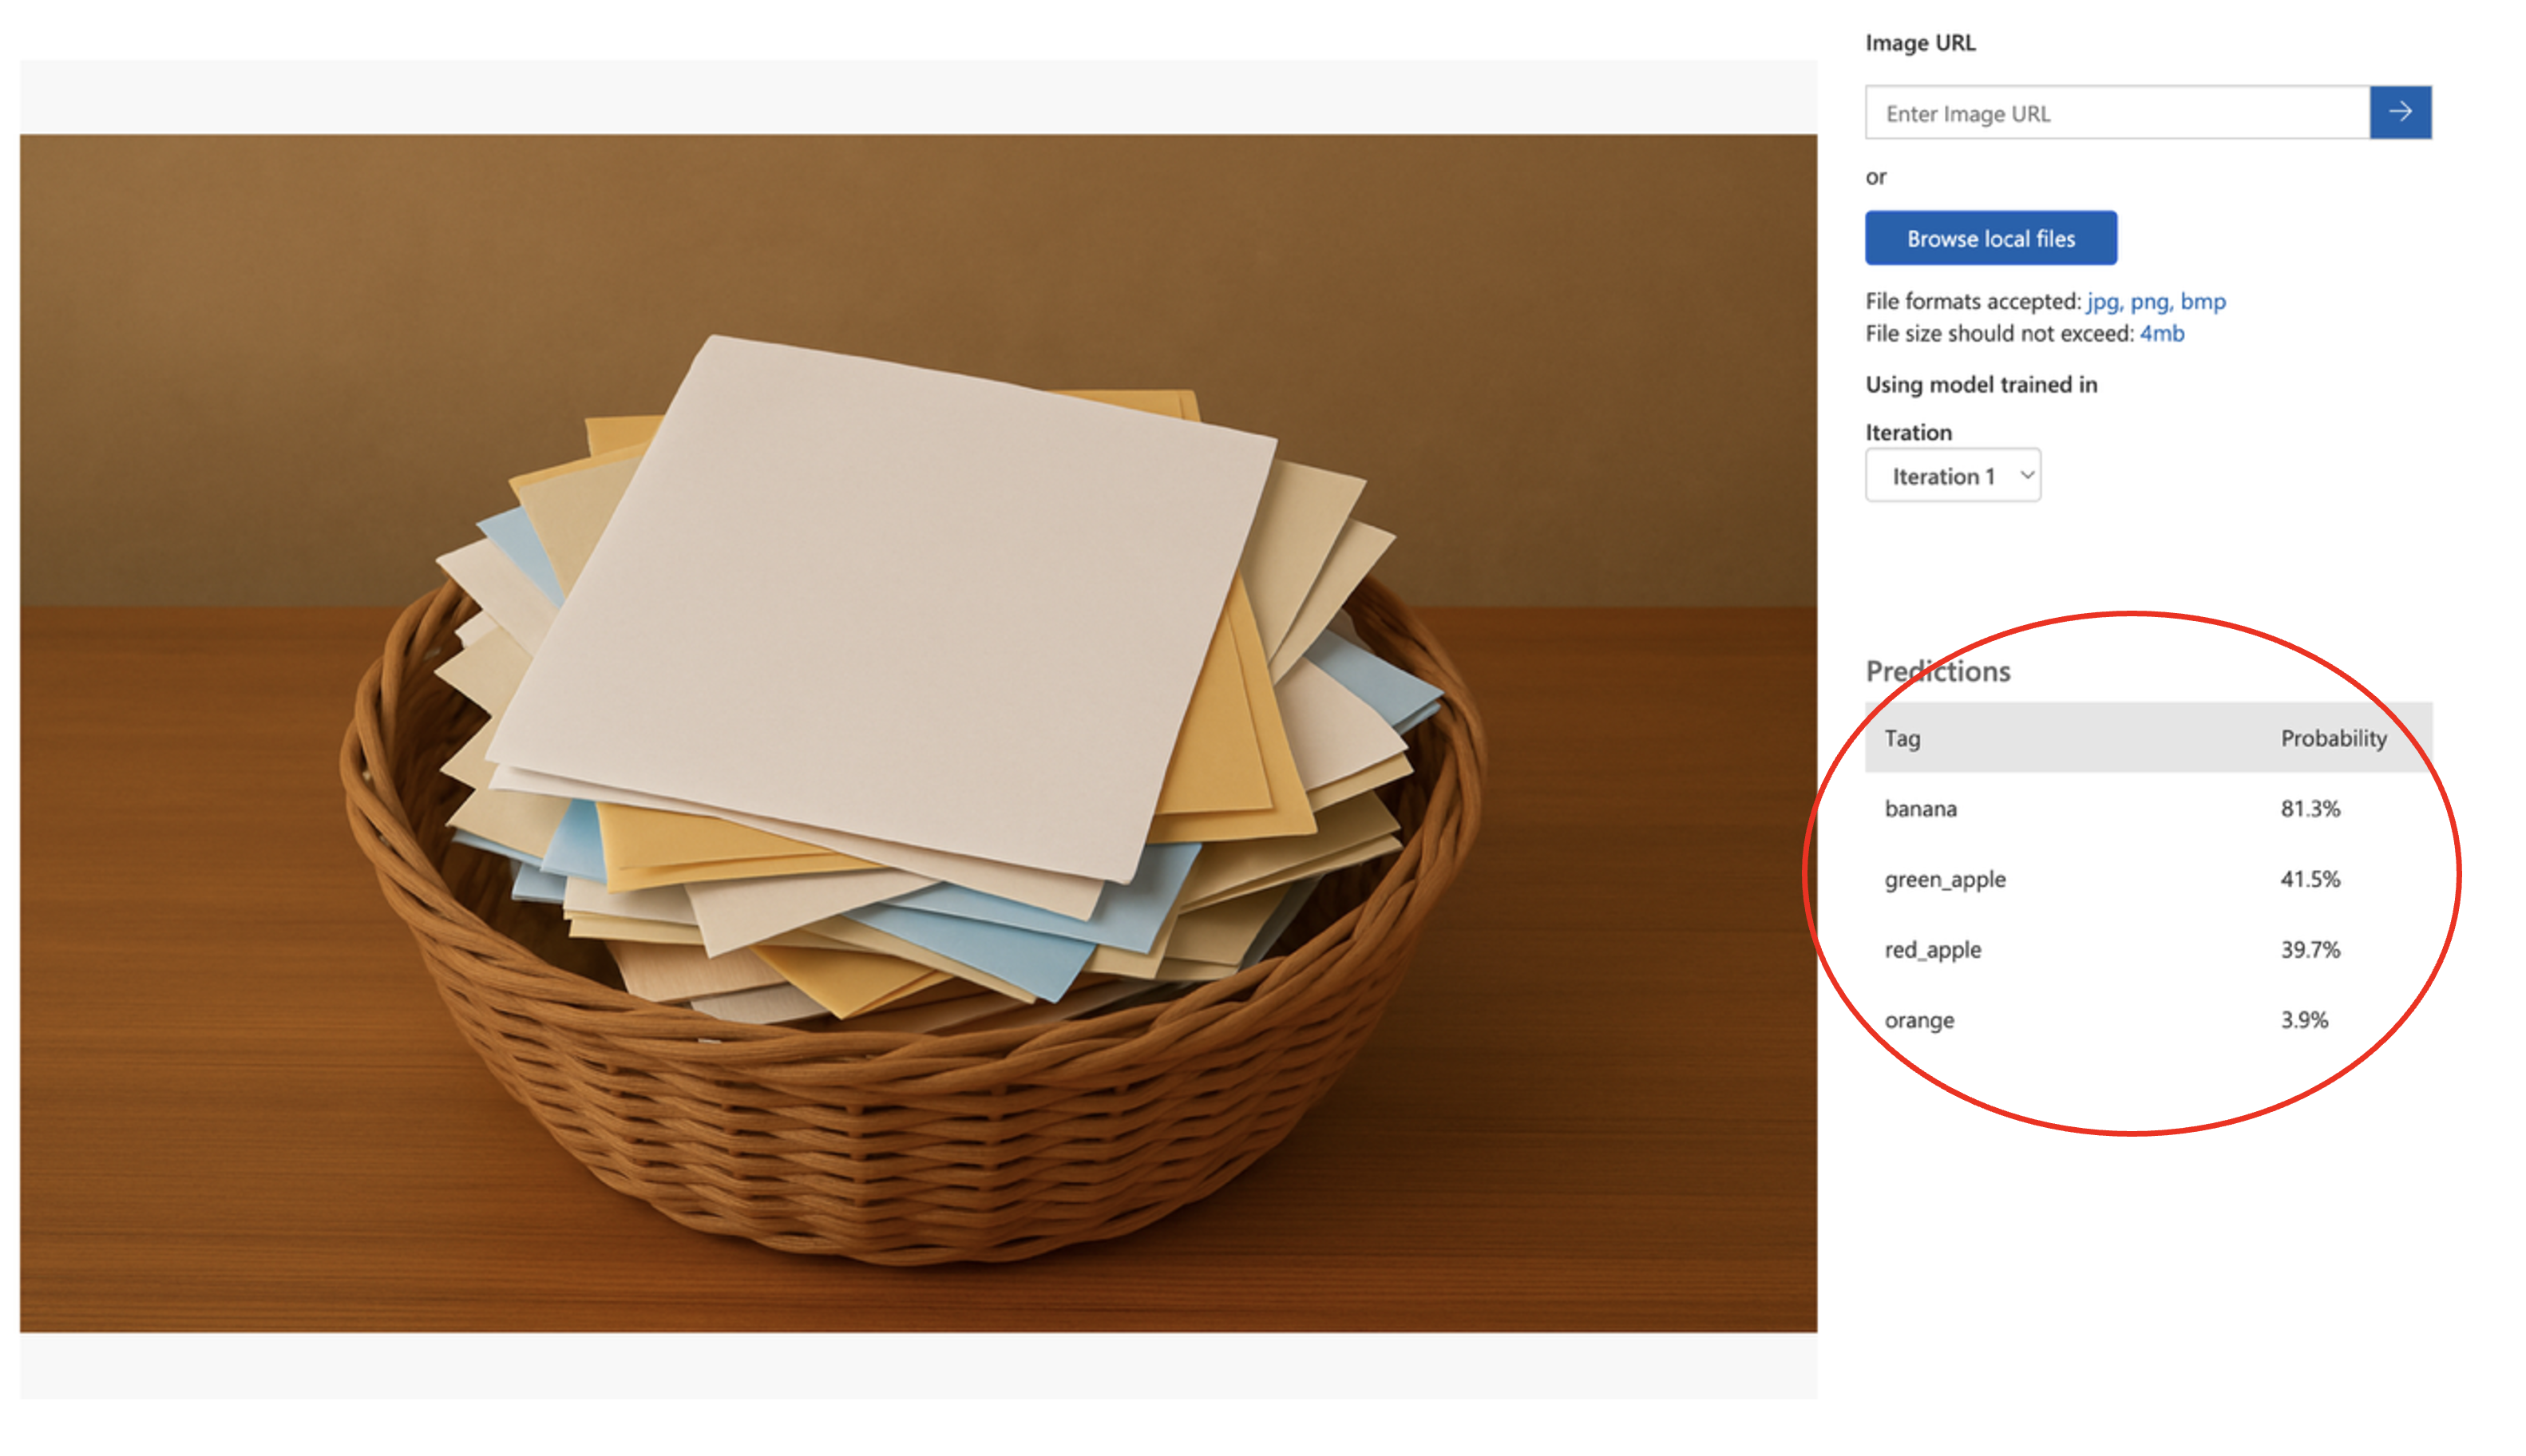Viewport: 2526px width, 1456px height.
Task: Select the orange tag row
Action: point(2148,1020)
